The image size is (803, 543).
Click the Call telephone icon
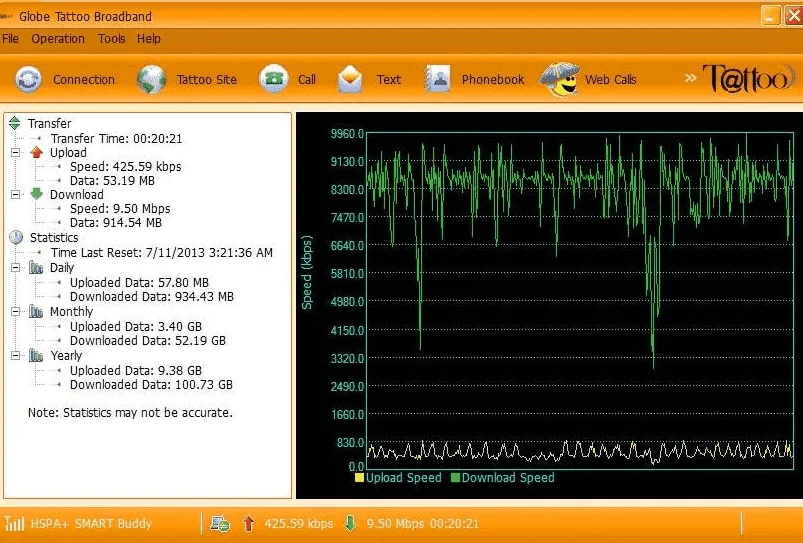point(274,79)
